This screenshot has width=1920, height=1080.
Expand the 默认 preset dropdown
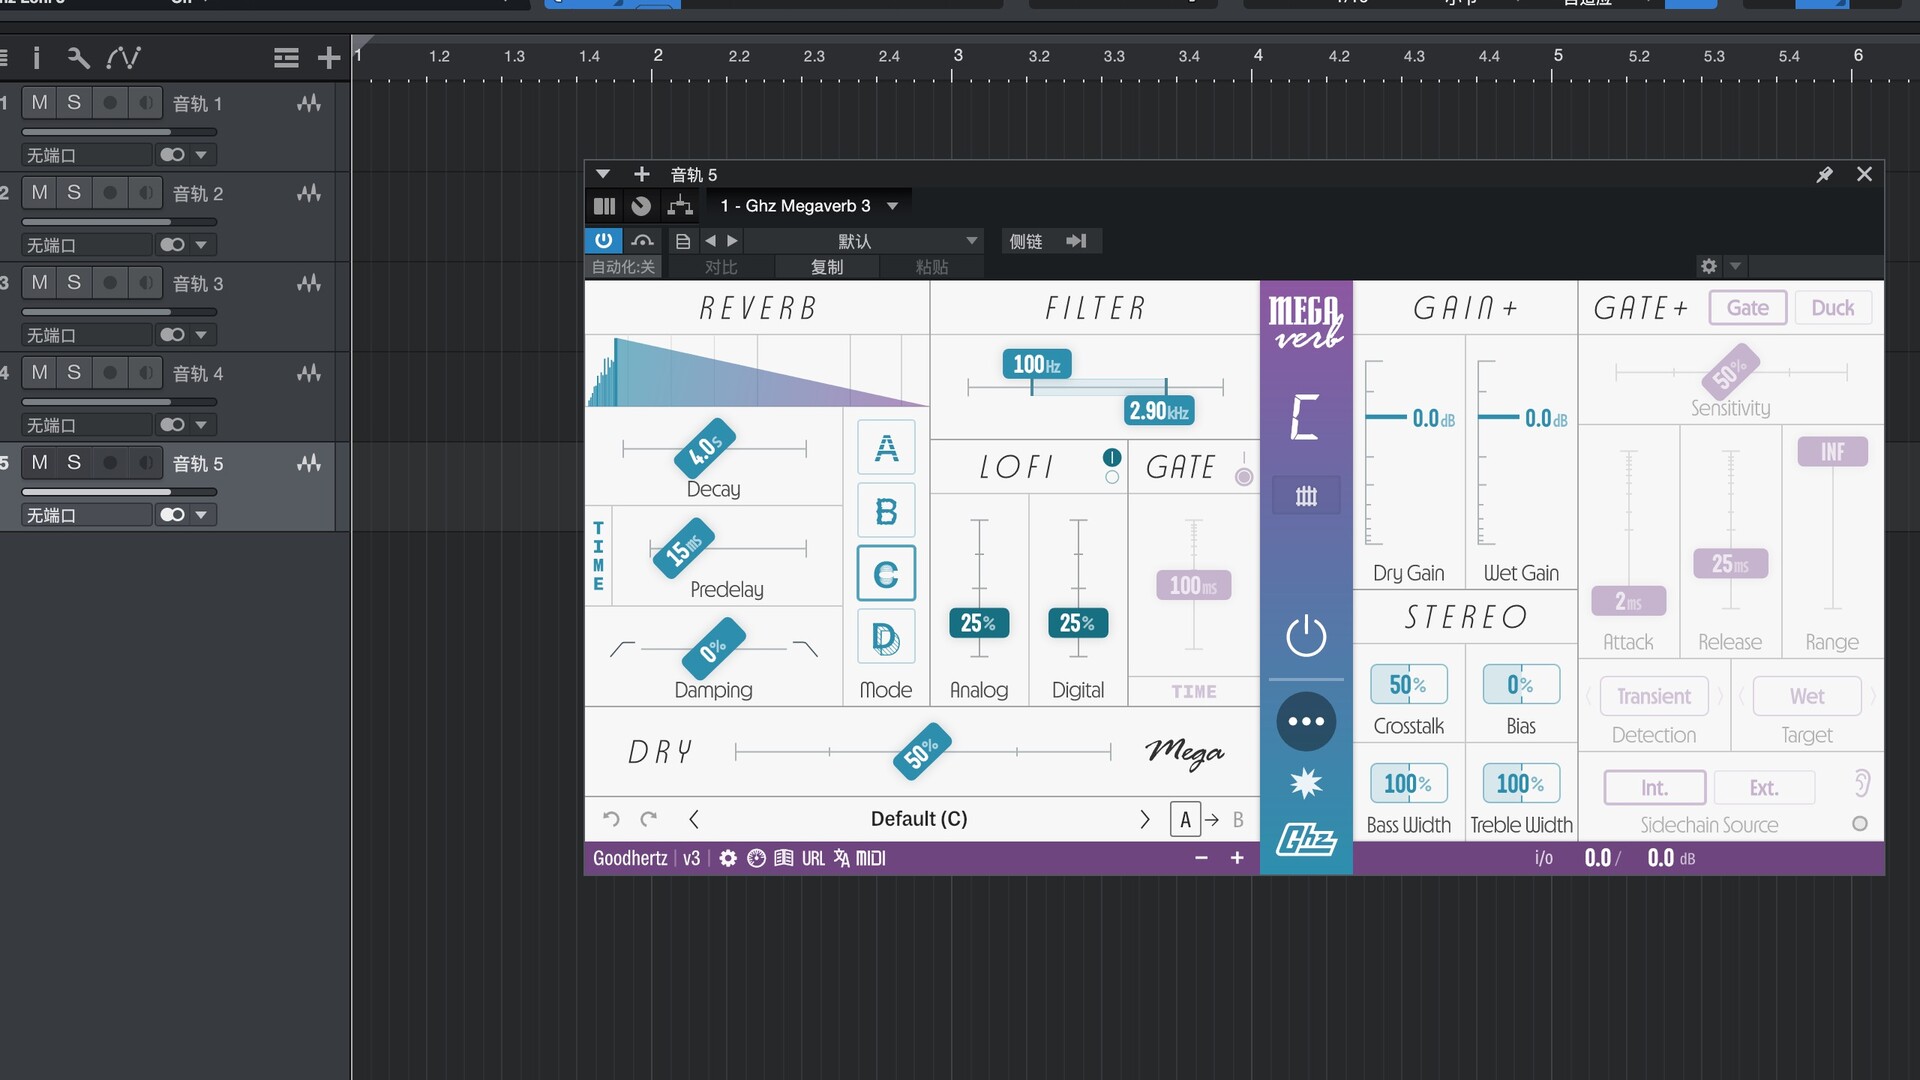(971, 241)
